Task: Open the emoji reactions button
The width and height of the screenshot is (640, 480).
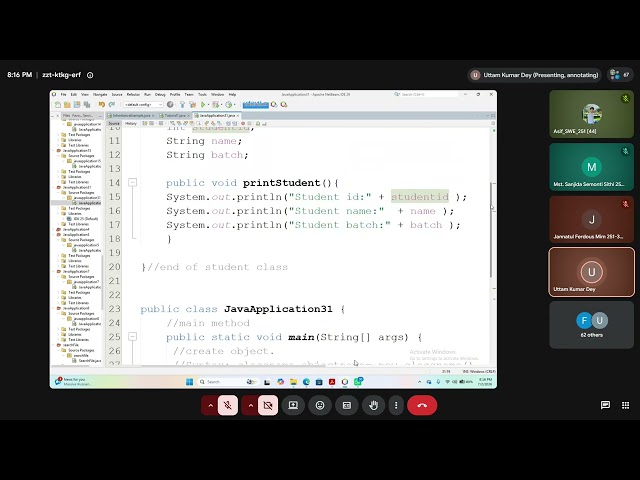Action: [320, 405]
